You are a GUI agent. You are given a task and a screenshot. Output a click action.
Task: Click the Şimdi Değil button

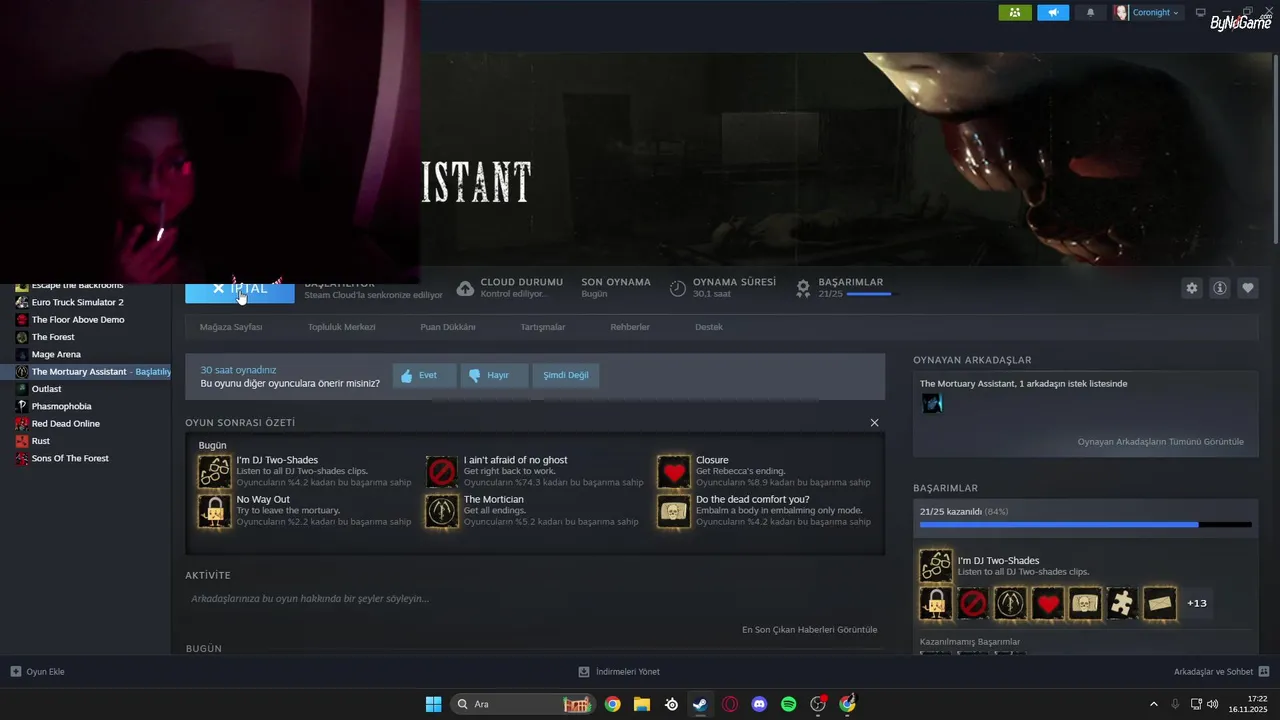coord(566,376)
